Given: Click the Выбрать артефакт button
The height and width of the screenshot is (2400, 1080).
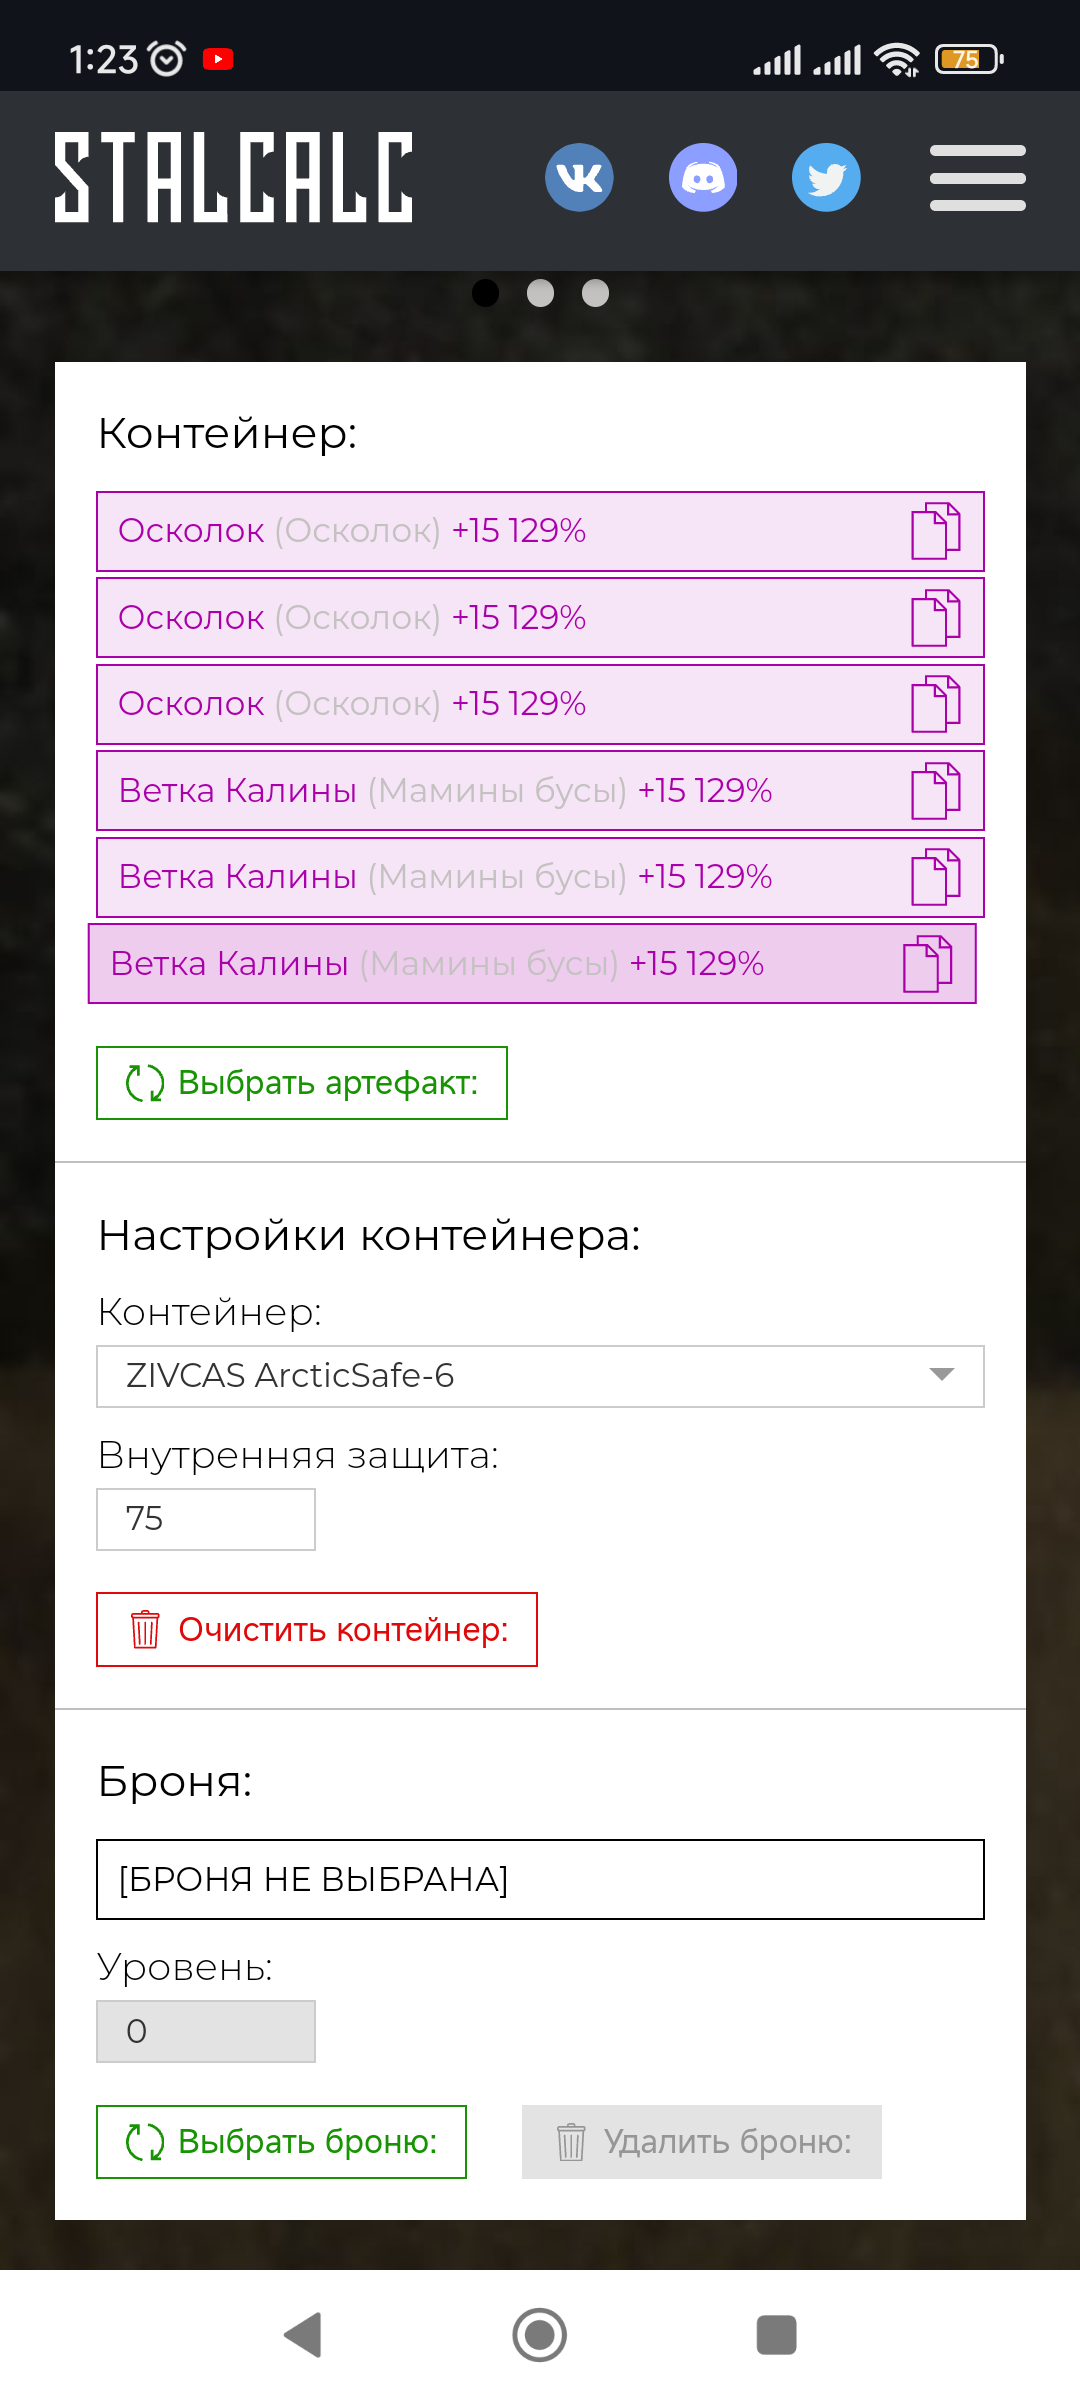Looking at the screenshot, I should (302, 1083).
